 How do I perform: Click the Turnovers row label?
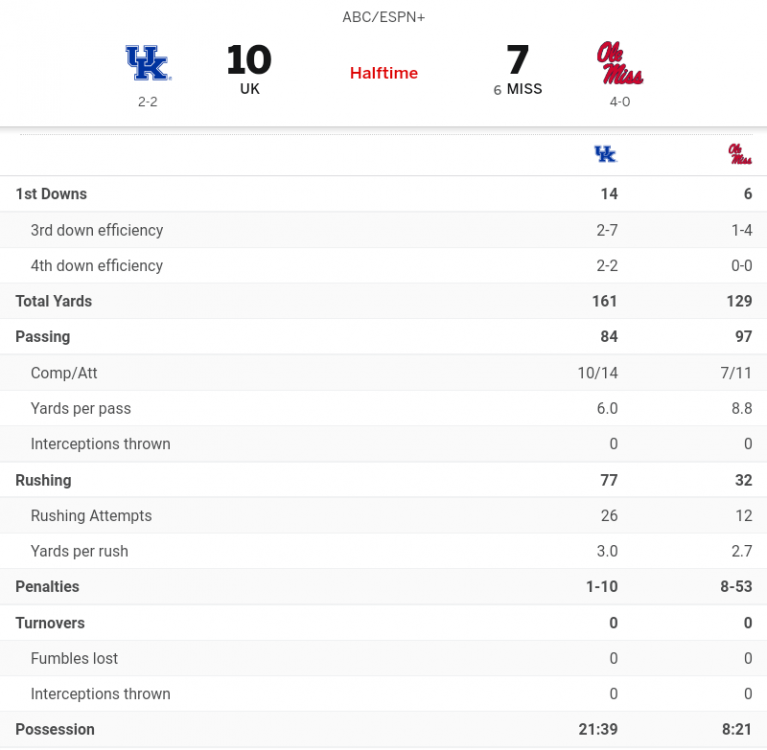(x=50, y=623)
